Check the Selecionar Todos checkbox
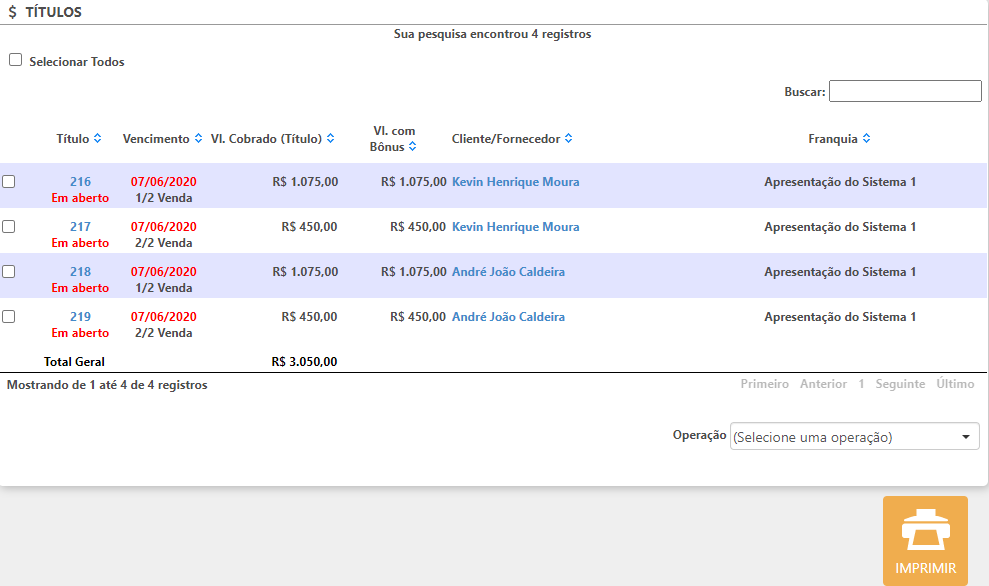Screen dimensions: 989x586 click(15, 60)
